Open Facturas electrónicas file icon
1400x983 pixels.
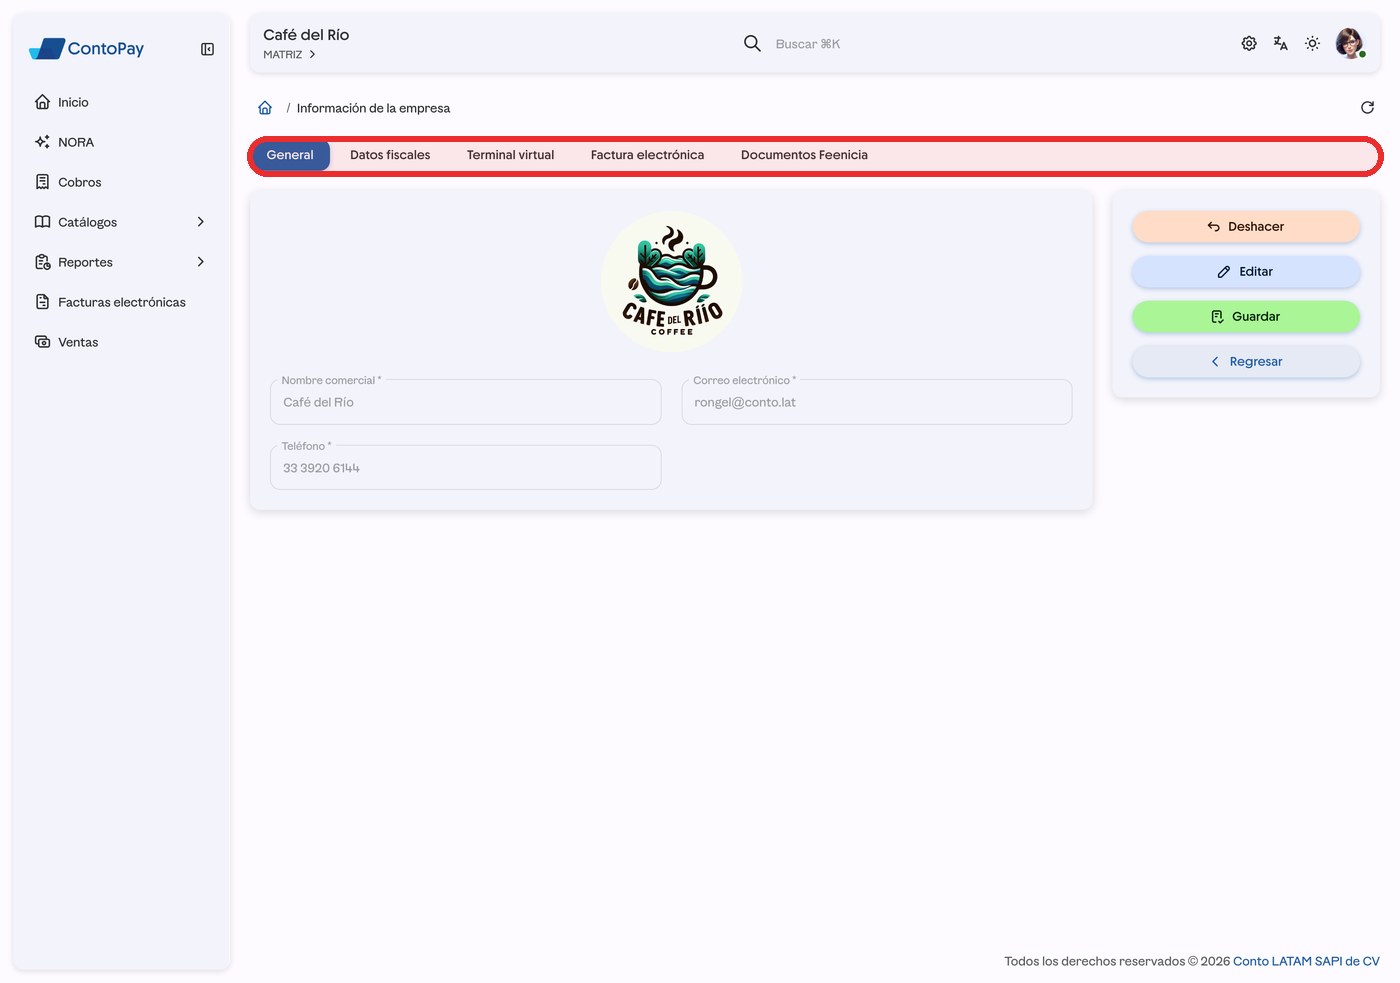(x=42, y=302)
